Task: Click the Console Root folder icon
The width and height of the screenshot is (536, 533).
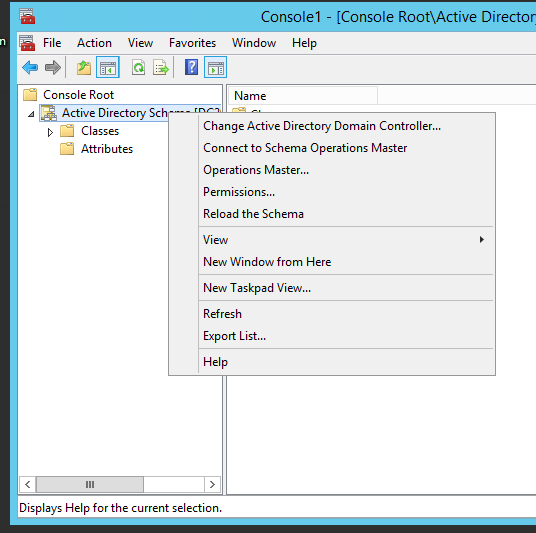Action: (x=30, y=95)
